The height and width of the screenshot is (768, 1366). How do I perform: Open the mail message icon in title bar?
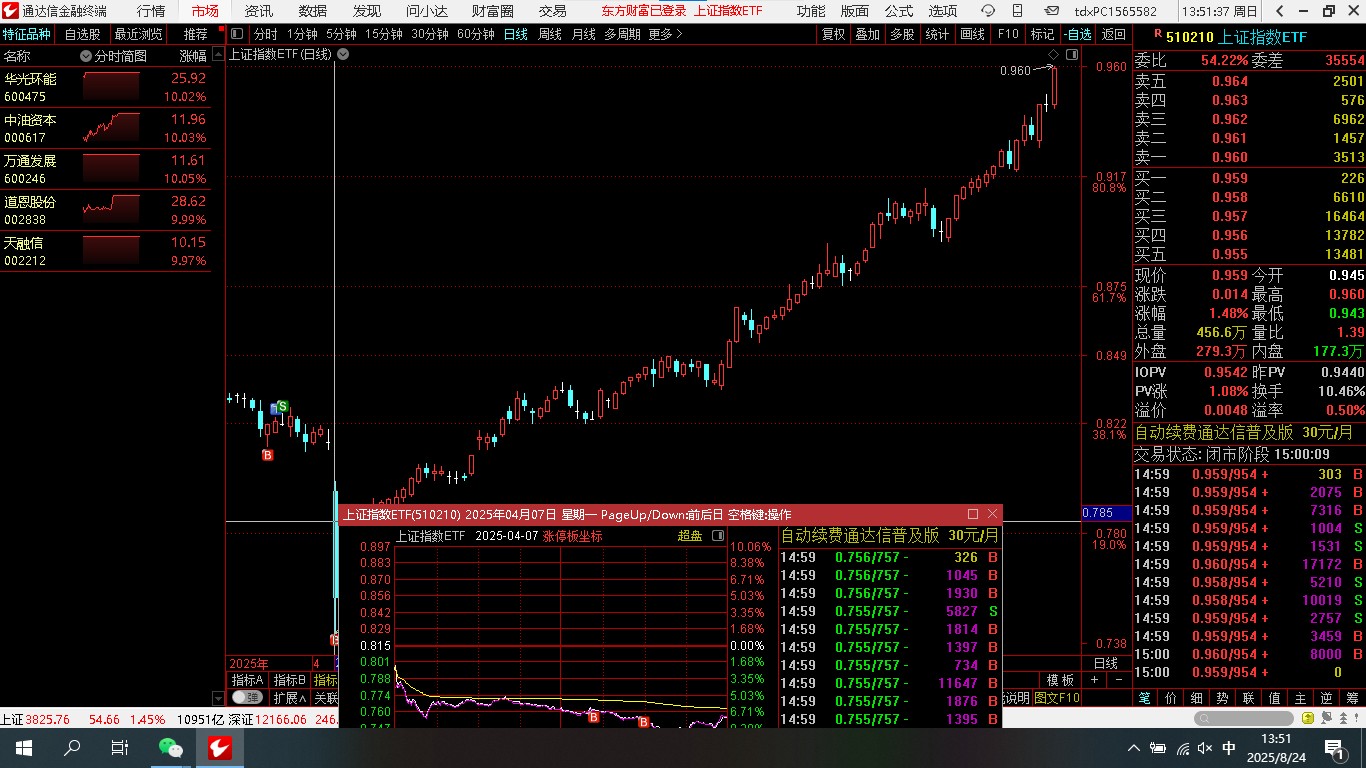pyautogui.click(x=1051, y=11)
